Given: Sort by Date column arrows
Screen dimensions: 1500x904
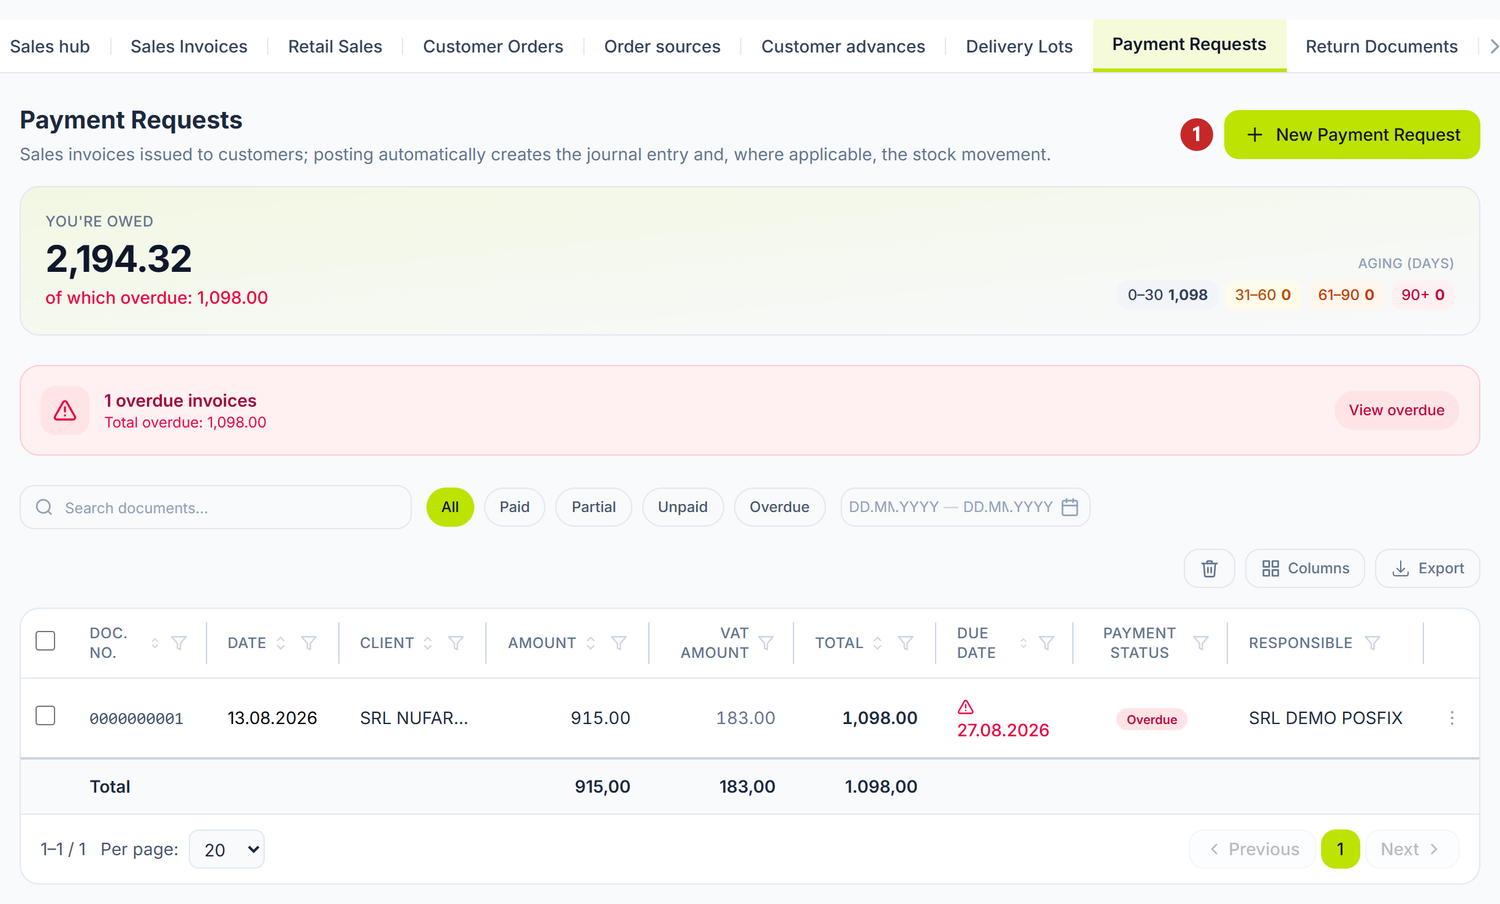Looking at the screenshot, I should [281, 643].
